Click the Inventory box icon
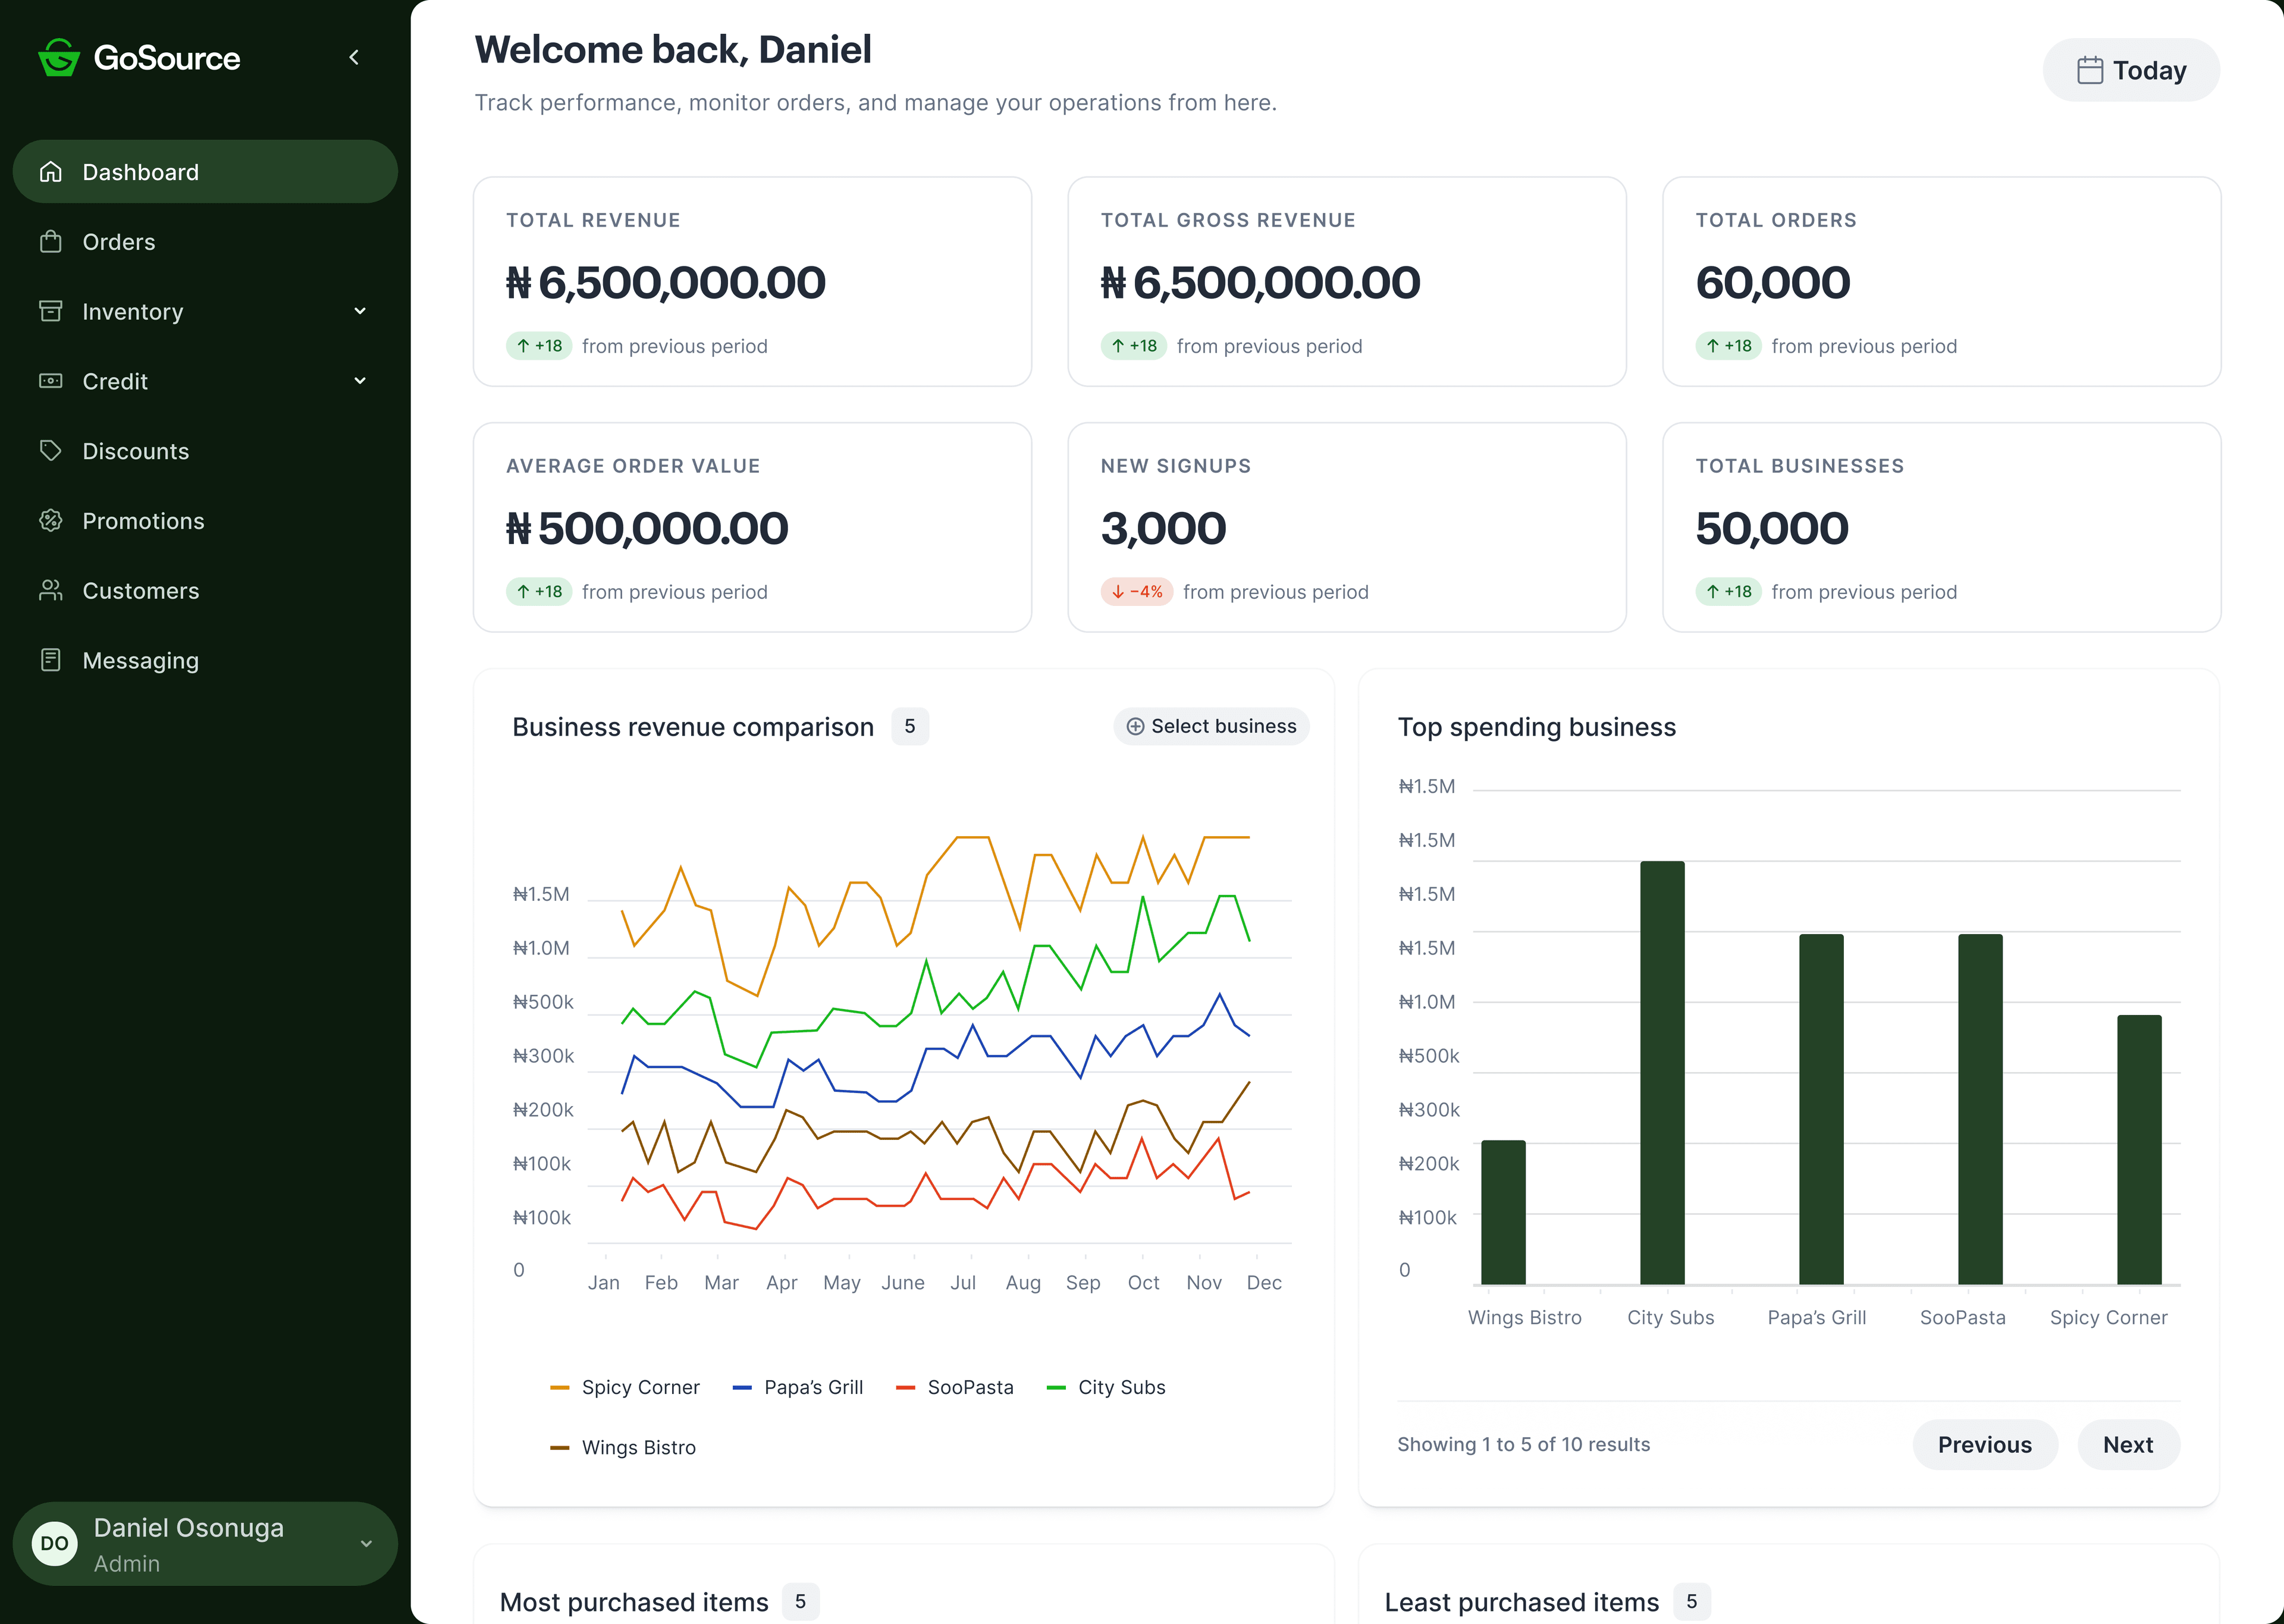 pyautogui.click(x=51, y=311)
